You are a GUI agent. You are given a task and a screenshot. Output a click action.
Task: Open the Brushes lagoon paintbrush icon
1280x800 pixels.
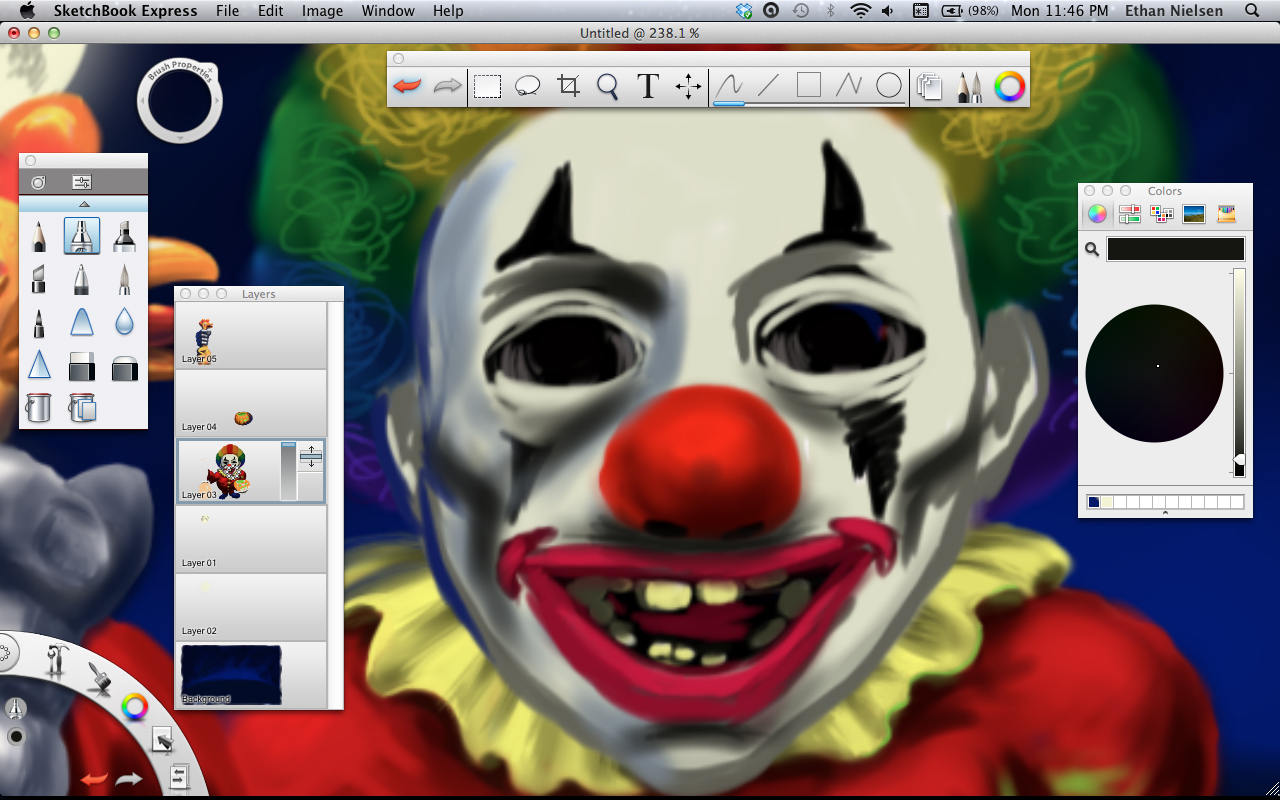pos(98,678)
